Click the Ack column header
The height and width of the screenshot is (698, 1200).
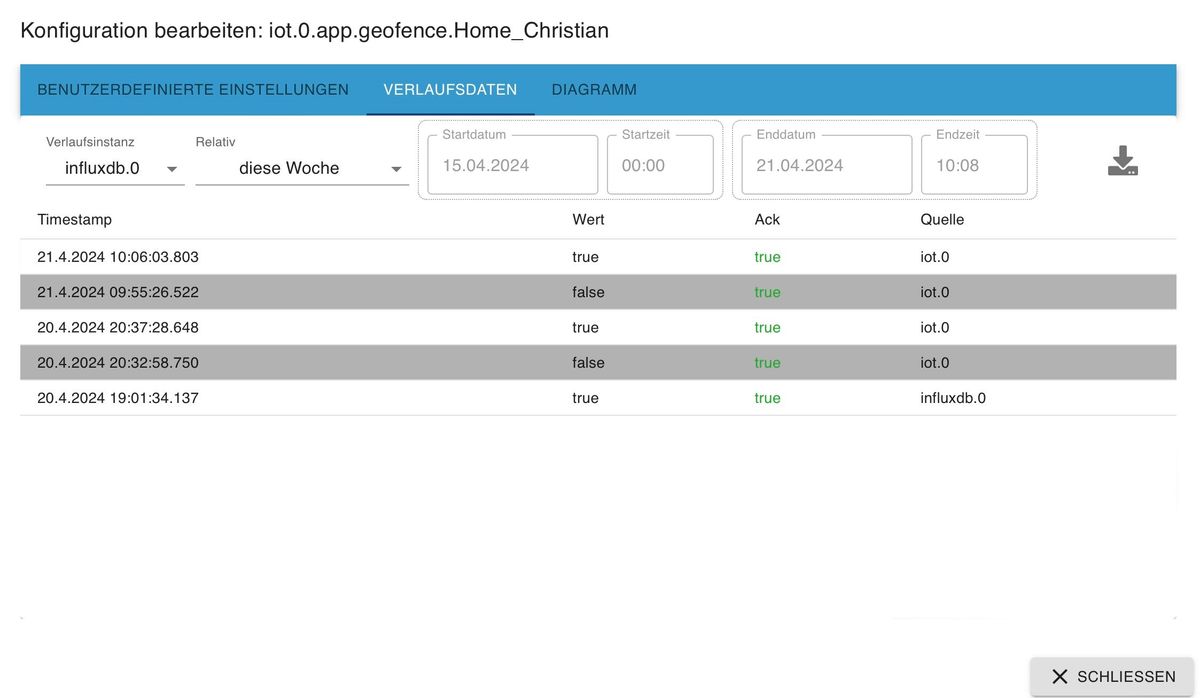point(767,219)
